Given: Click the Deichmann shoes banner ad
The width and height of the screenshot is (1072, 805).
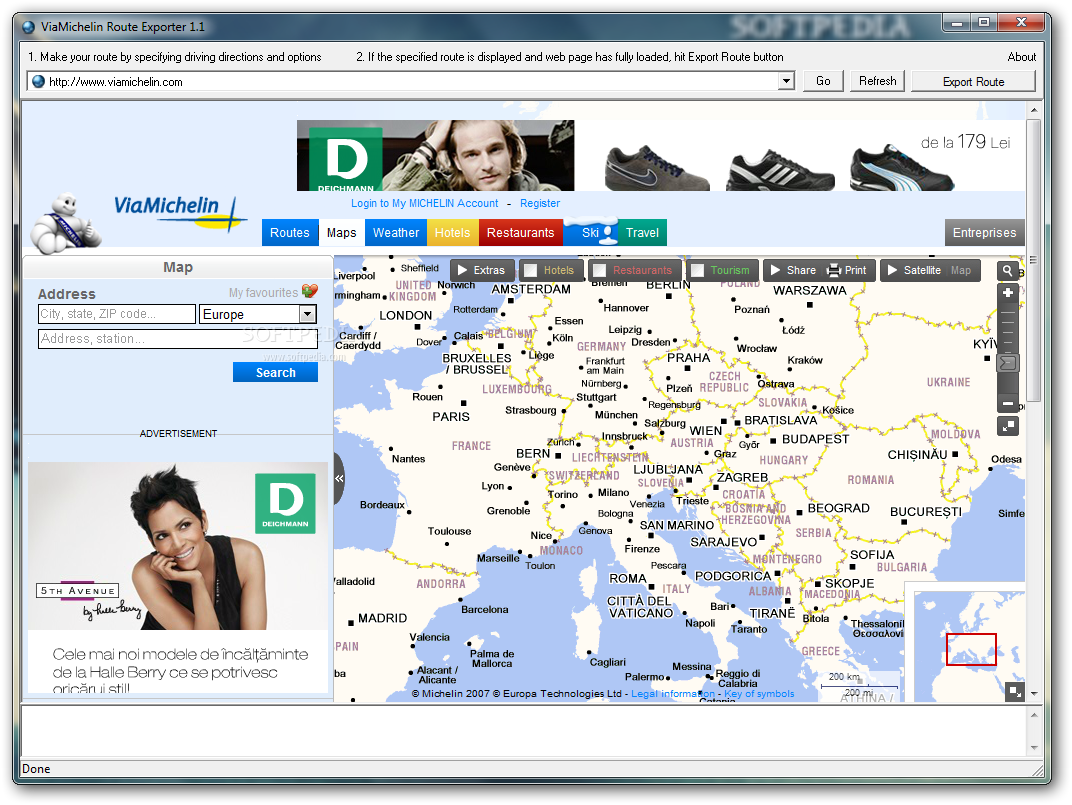Looking at the screenshot, I should coord(662,155).
